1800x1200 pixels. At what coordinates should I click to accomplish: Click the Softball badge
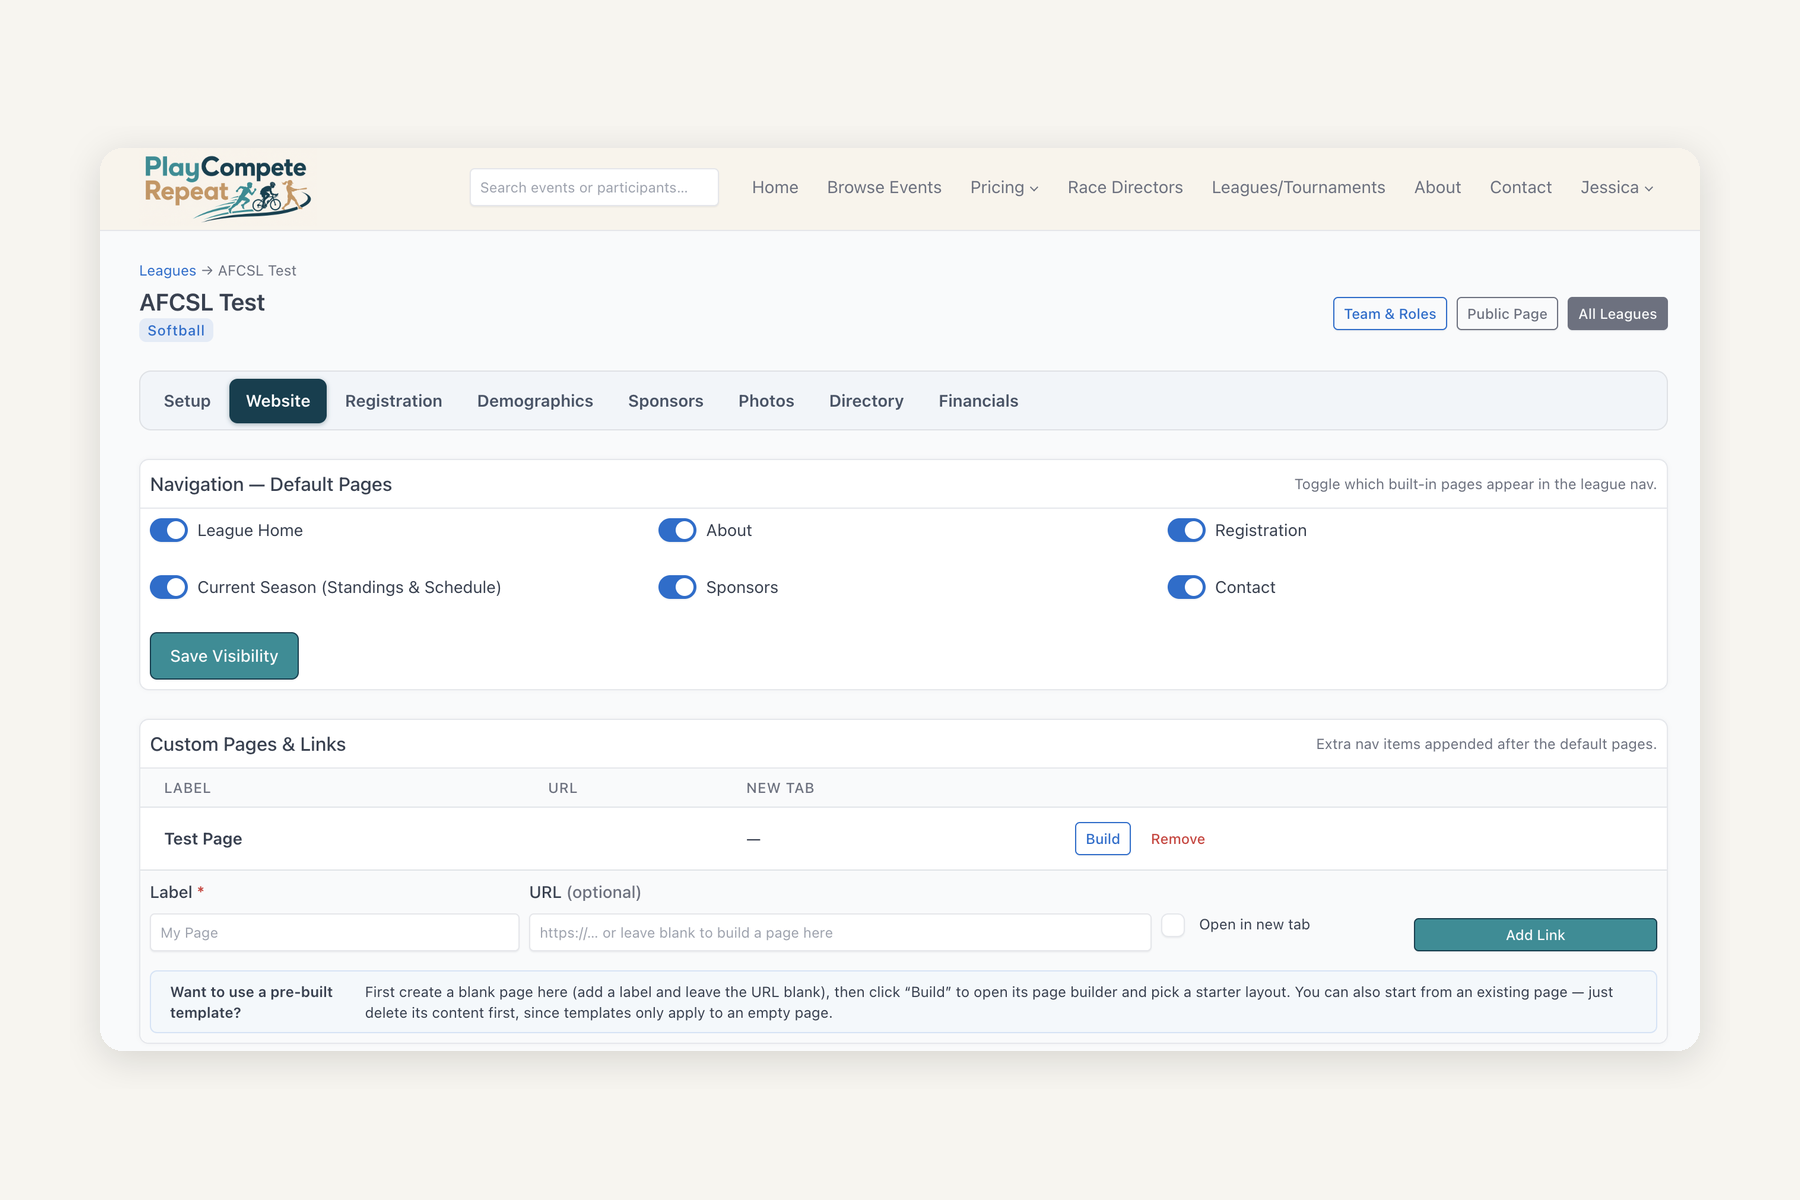pyautogui.click(x=176, y=331)
